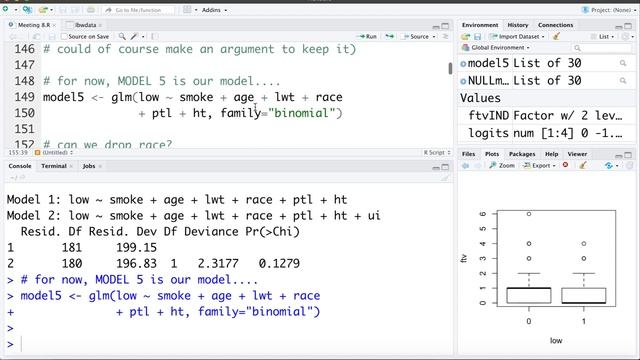Click the console input prompt line
Screen dimensions: 640x360
point(229,344)
